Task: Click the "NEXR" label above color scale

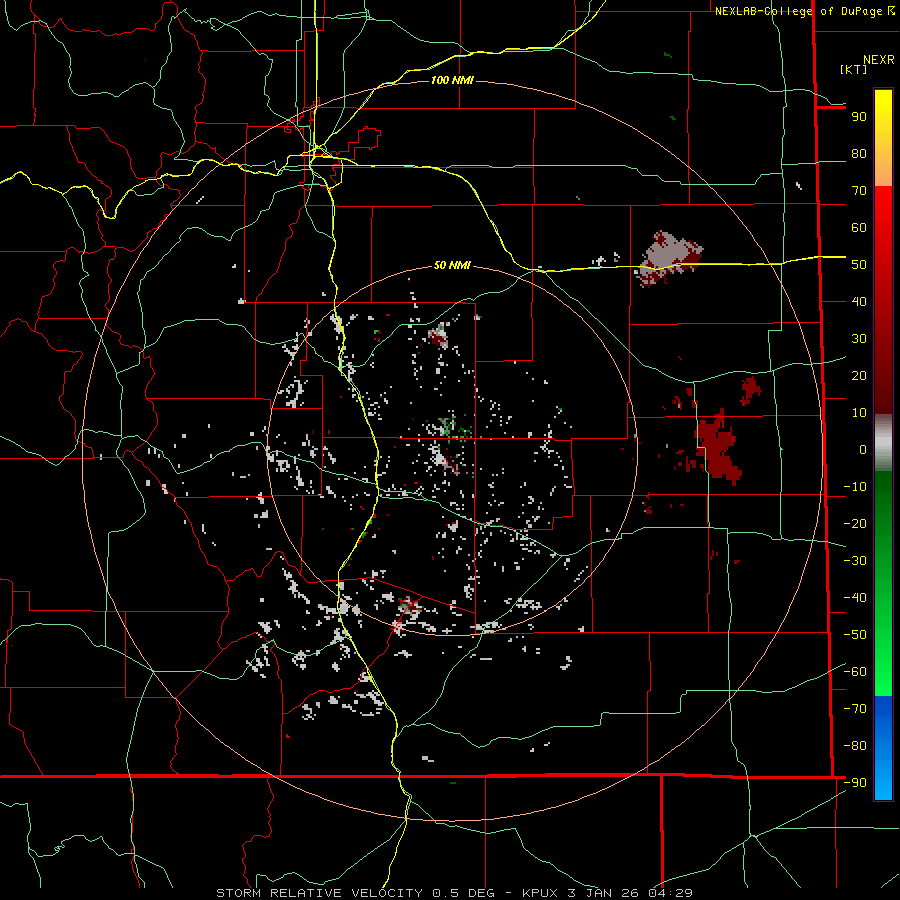Action: click(878, 60)
